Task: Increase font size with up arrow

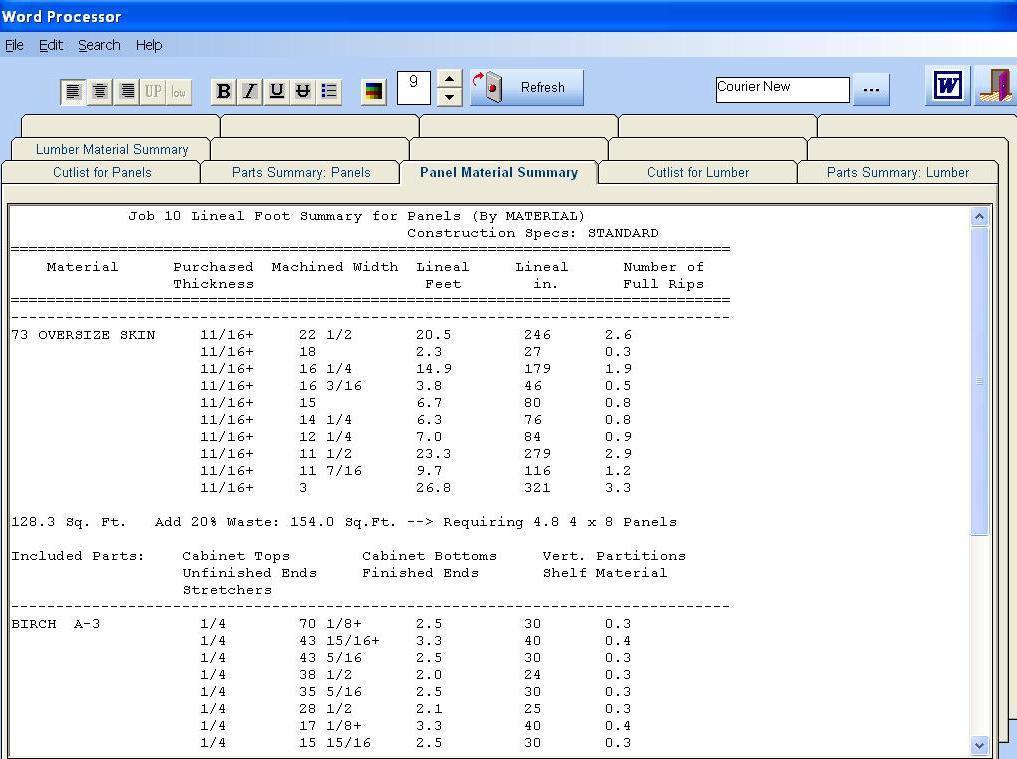Action: pyautogui.click(x=449, y=79)
